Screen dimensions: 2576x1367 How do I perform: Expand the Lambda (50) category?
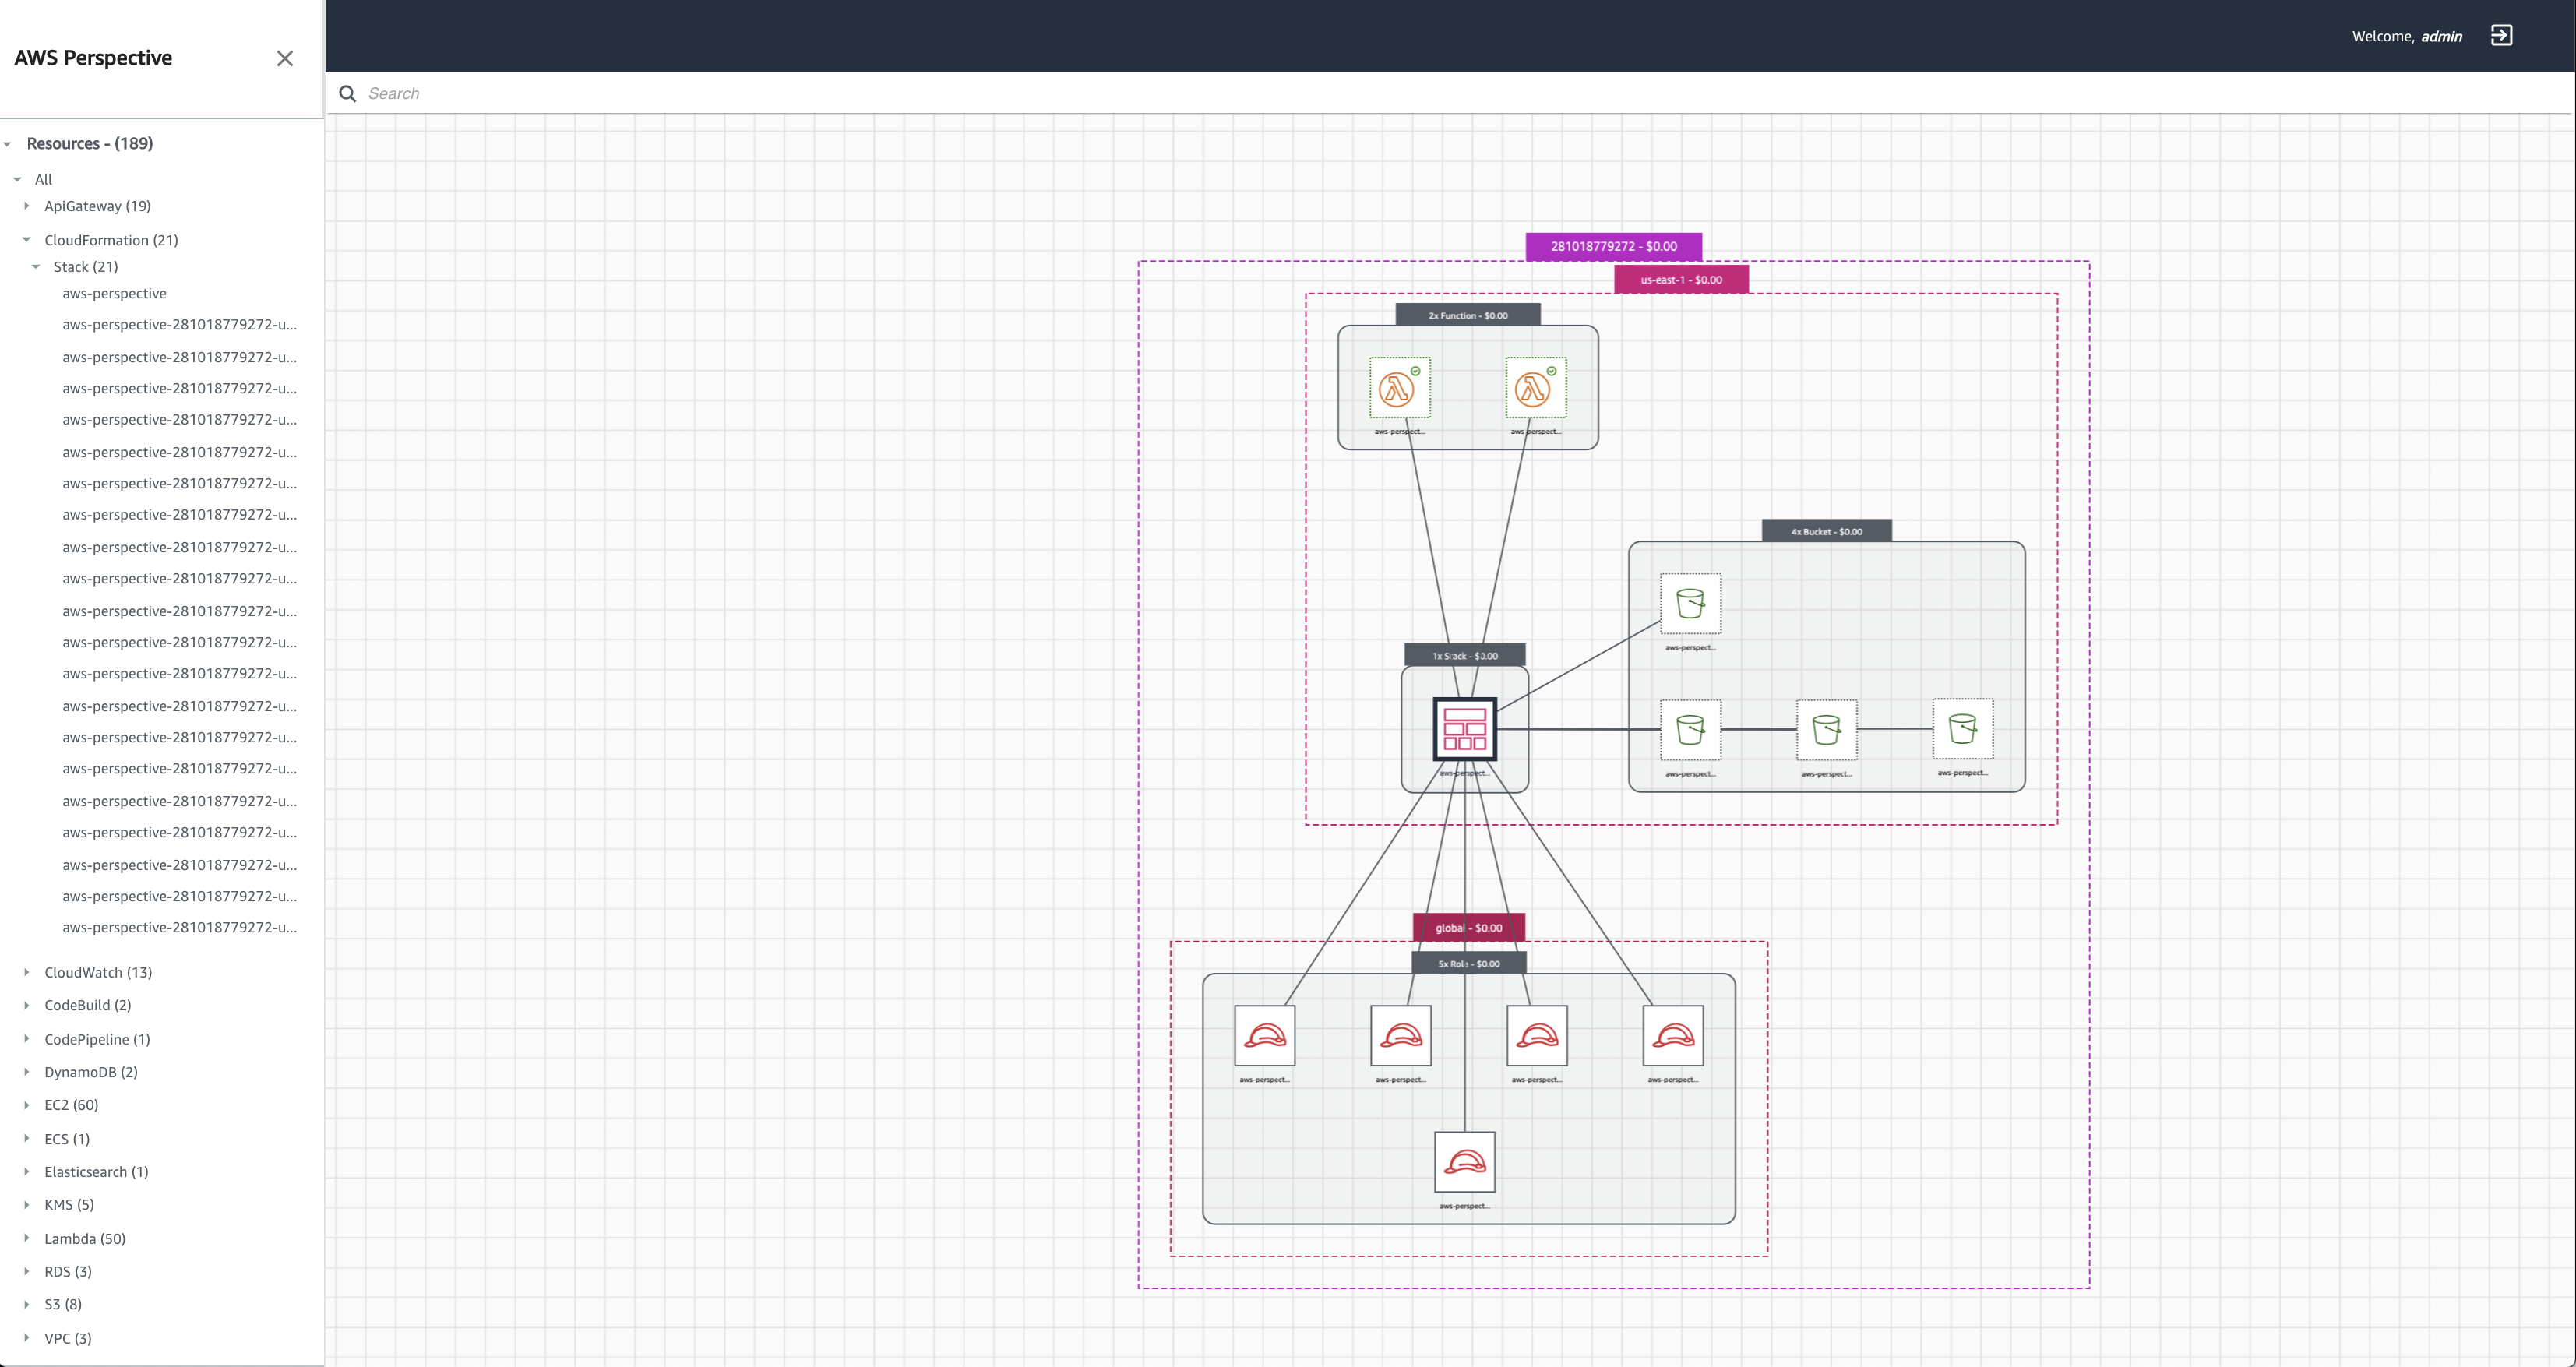(x=26, y=1238)
